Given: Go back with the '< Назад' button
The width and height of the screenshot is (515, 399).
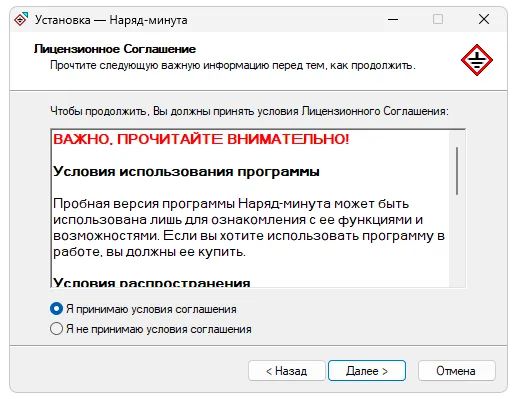Looking at the screenshot, I should point(287,371).
